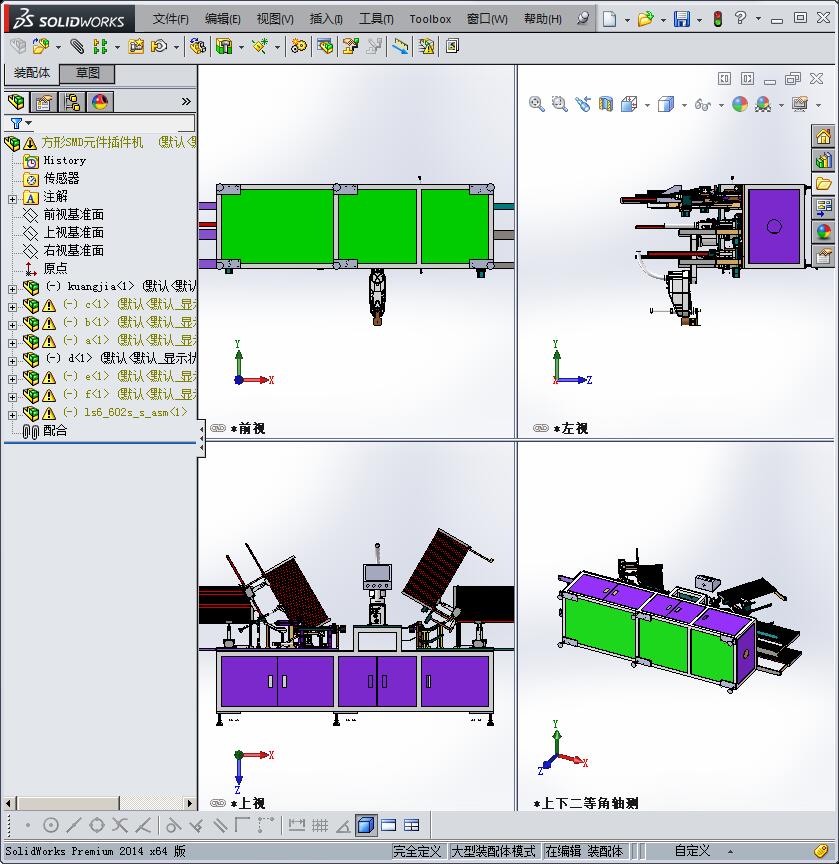
Task: Click the Mate paperclip toolbar icon
Action: point(77,46)
